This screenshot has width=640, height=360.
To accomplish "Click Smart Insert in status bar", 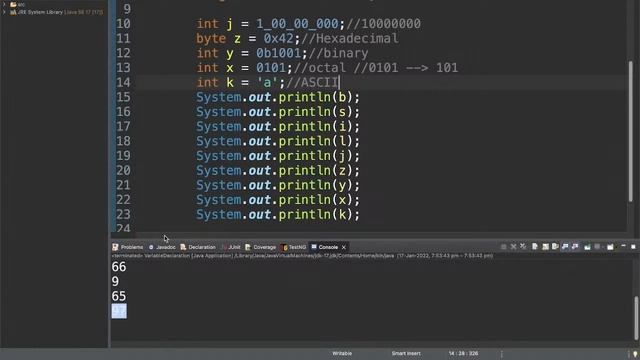I will (406, 353).
